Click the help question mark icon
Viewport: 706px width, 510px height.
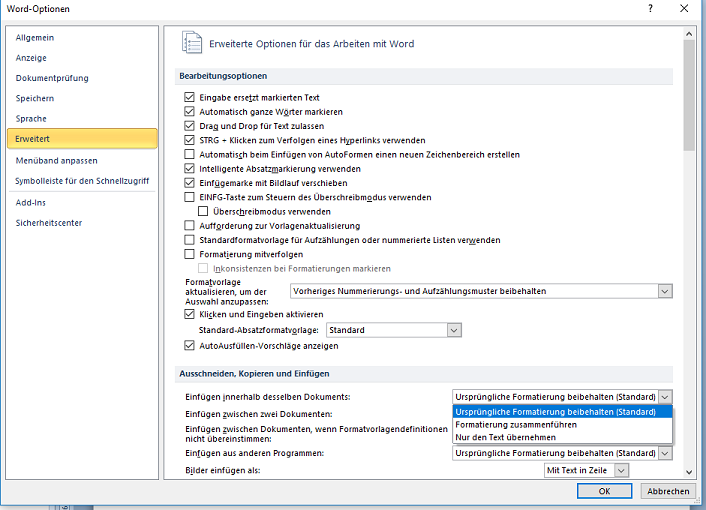pos(650,9)
